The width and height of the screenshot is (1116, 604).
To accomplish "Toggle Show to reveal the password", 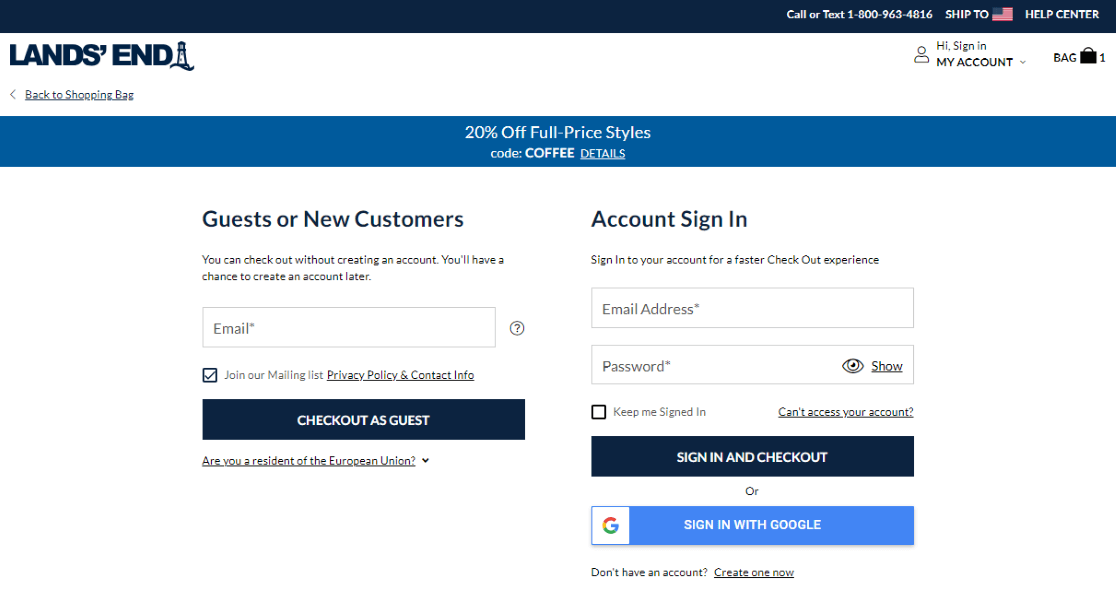I will tap(886, 365).
